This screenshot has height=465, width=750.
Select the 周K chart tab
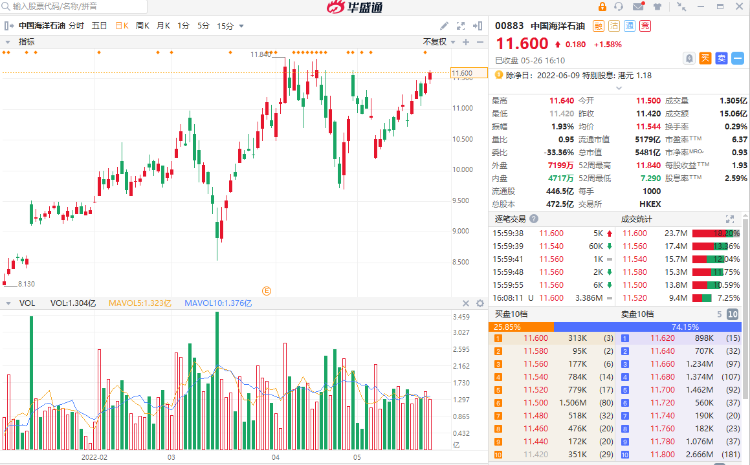coord(143,26)
